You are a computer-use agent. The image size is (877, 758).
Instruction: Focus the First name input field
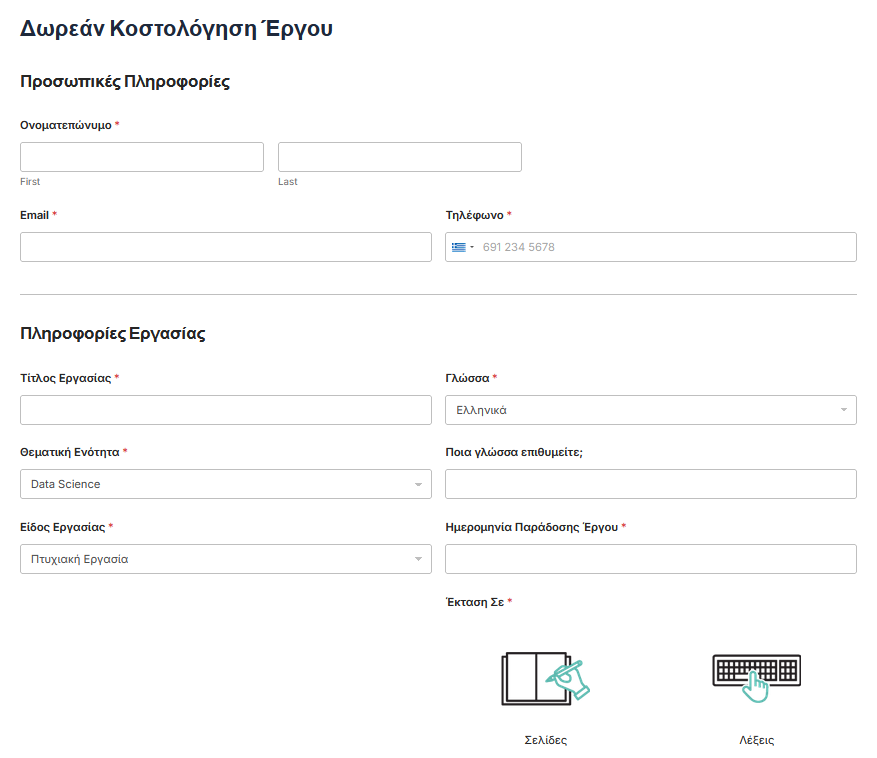click(x=142, y=157)
